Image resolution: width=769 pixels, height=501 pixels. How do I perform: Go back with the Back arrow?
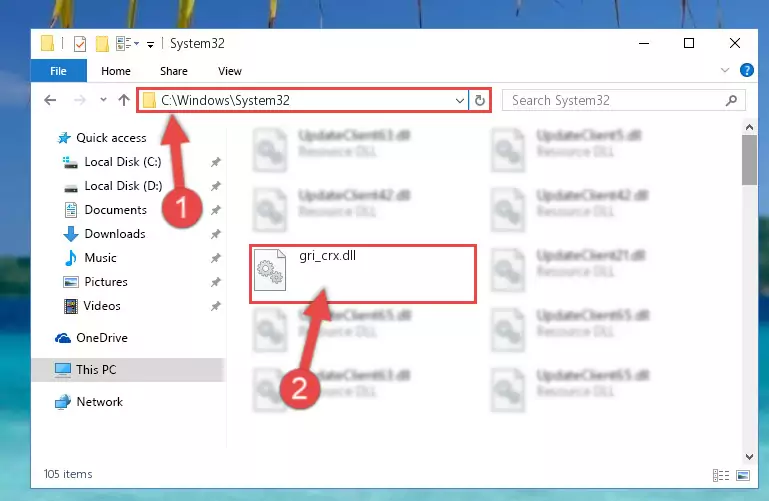click(50, 100)
